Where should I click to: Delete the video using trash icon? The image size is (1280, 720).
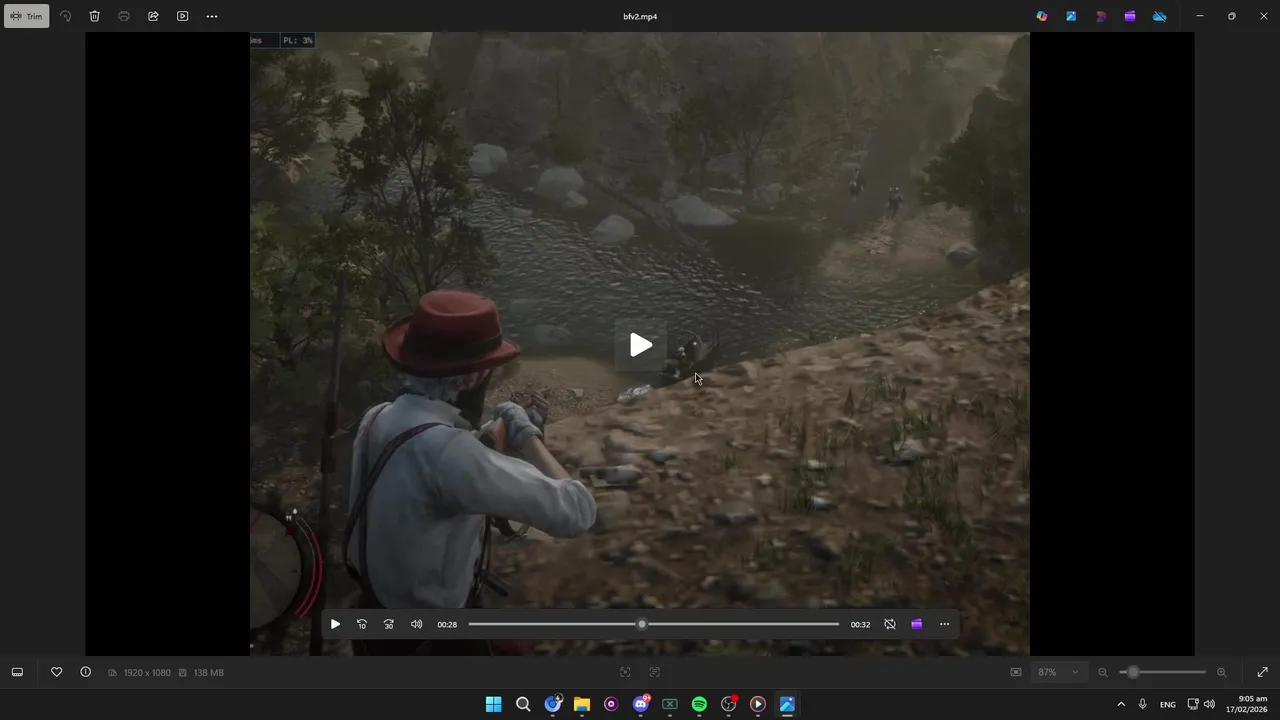click(94, 16)
